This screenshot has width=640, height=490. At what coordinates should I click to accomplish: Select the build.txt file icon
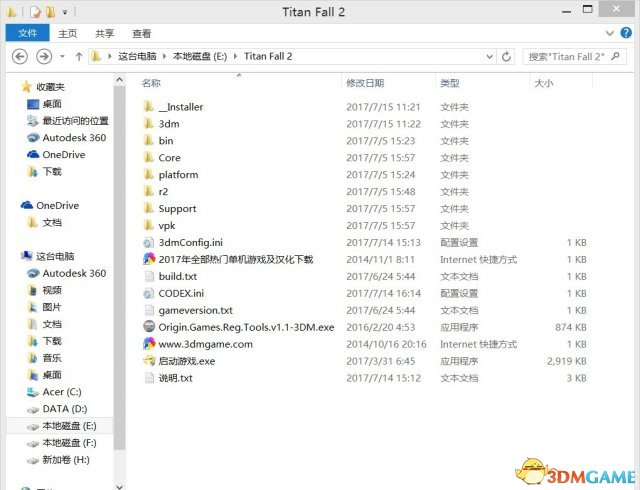pos(149,276)
